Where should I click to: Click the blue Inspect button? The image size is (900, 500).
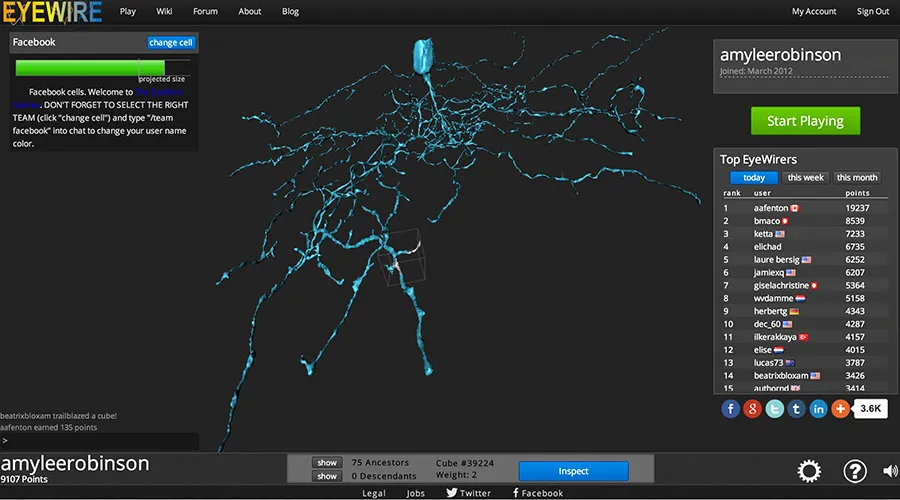tap(573, 471)
